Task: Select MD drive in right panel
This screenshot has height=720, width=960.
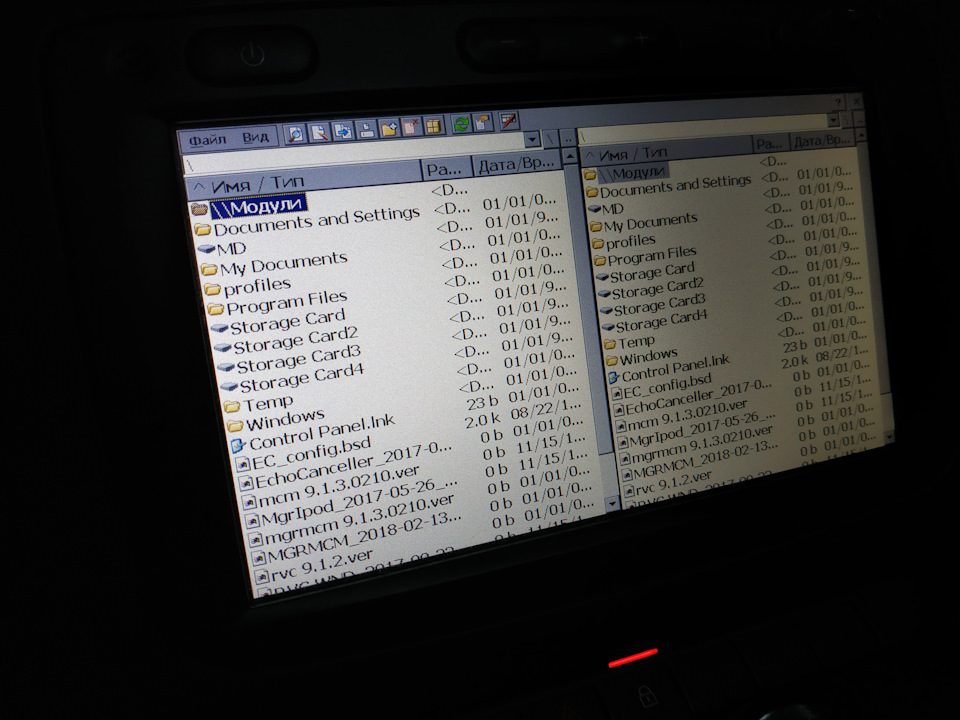Action: point(612,209)
